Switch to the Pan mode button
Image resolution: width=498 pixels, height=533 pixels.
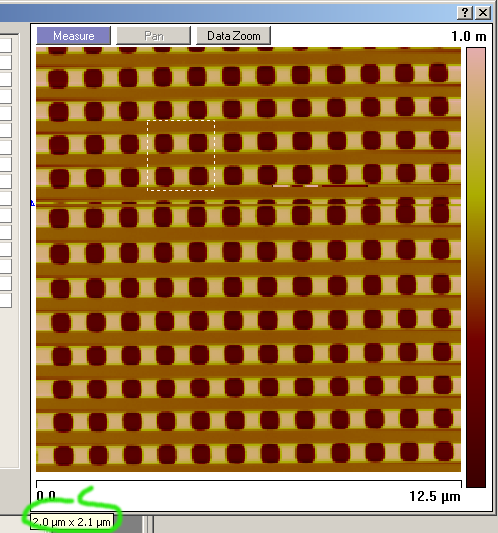click(x=153, y=36)
